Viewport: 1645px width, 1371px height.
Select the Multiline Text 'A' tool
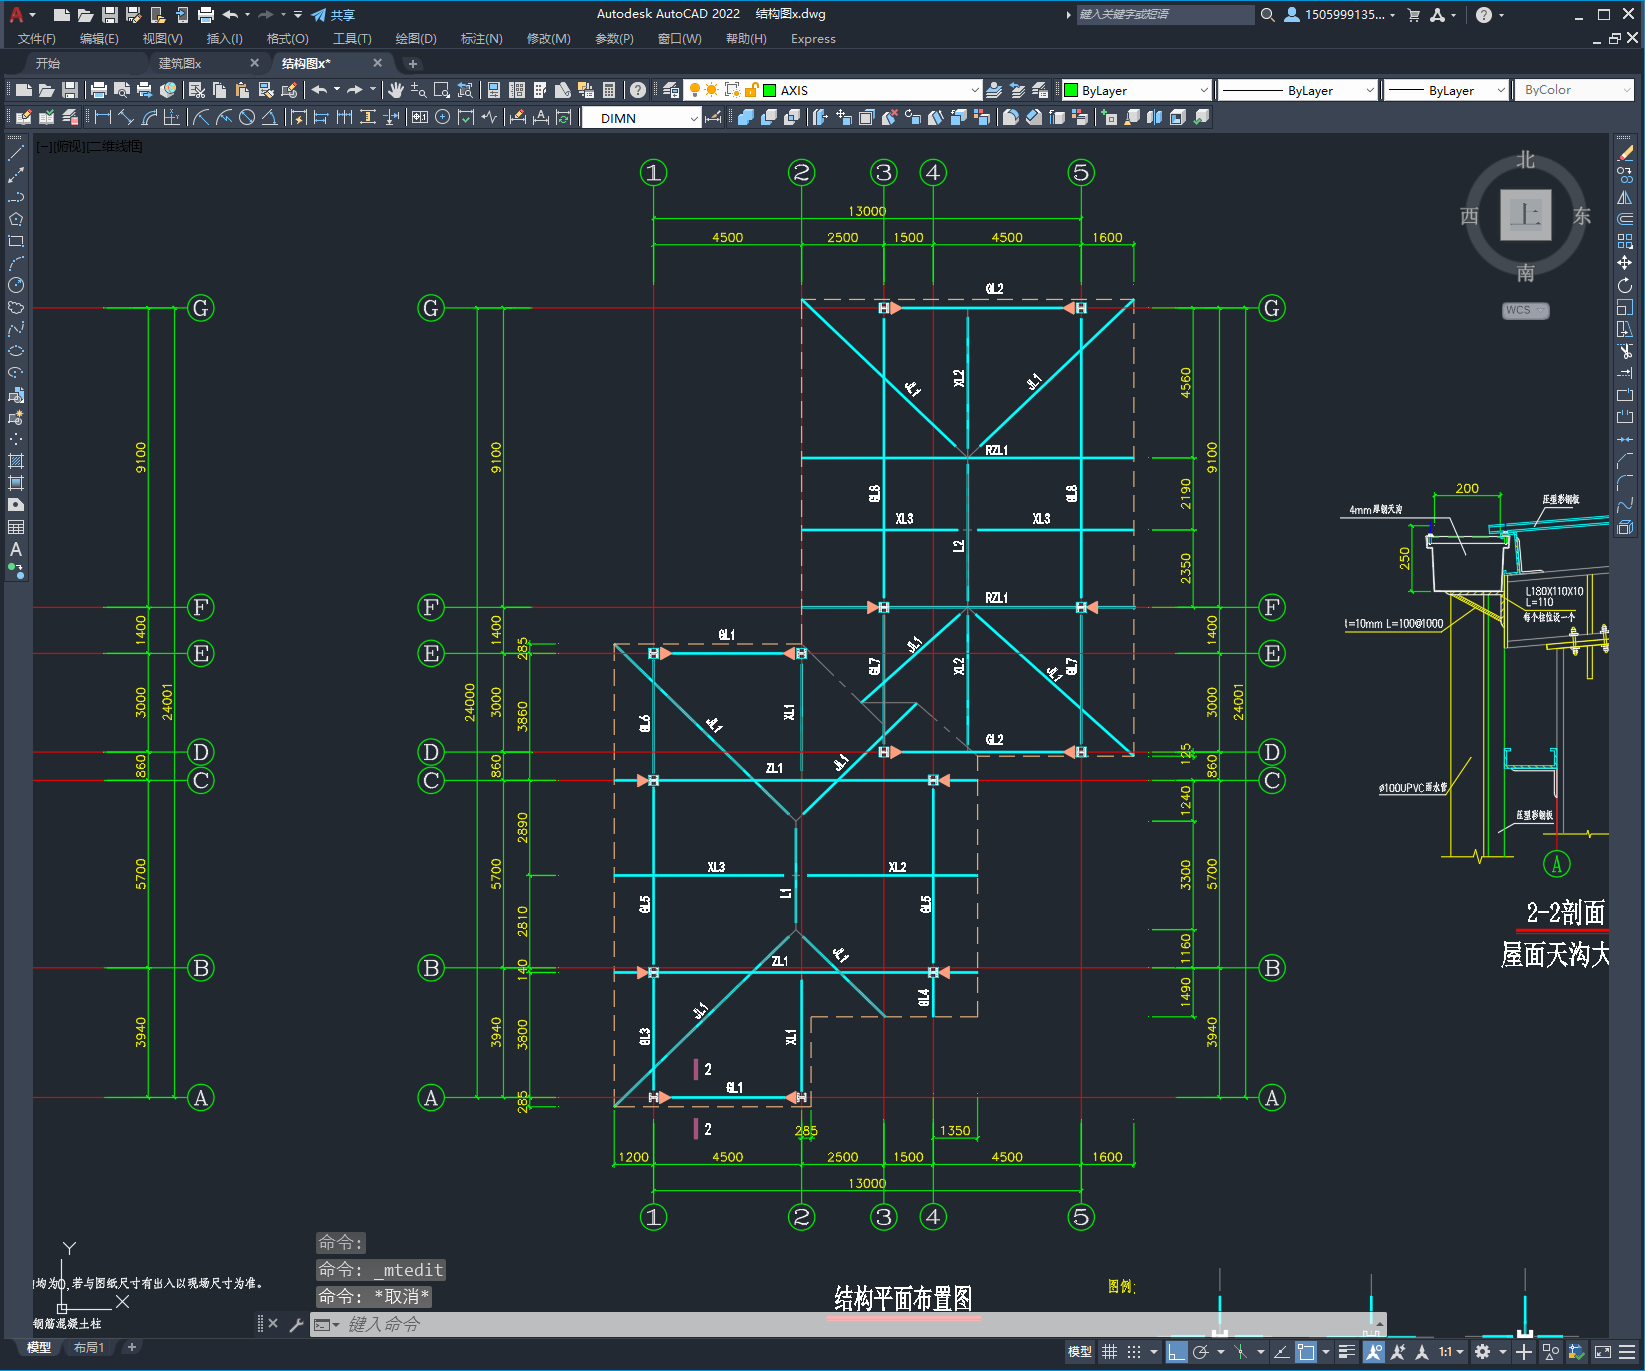[16, 549]
